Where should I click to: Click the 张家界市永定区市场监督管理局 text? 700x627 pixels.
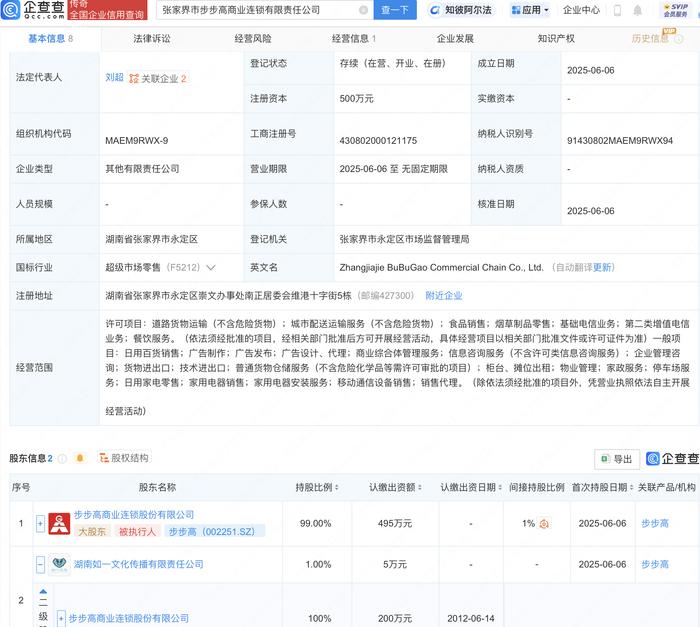[404, 239]
